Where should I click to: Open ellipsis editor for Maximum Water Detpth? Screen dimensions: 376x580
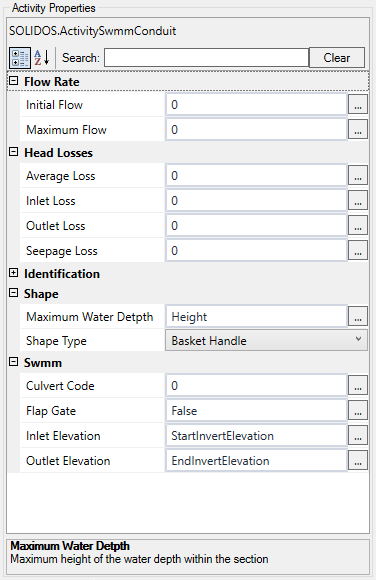pyautogui.click(x=358, y=317)
